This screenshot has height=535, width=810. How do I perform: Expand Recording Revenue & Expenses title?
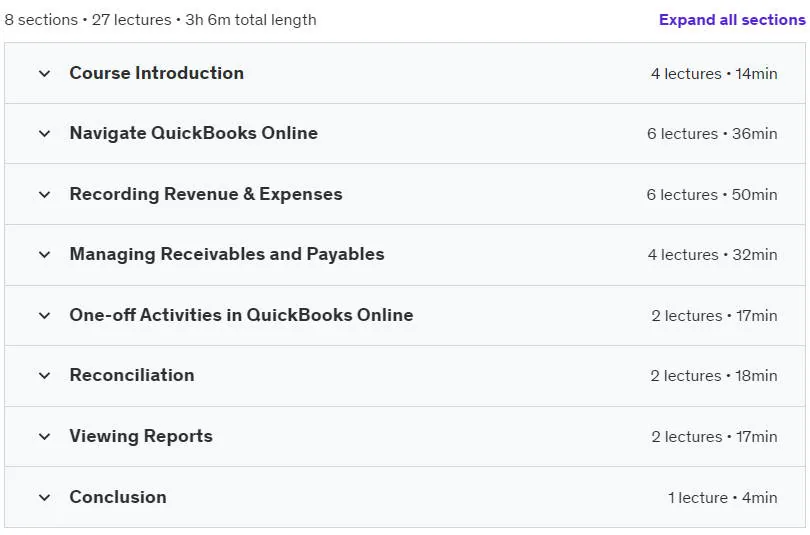click(x=206, y=194)
